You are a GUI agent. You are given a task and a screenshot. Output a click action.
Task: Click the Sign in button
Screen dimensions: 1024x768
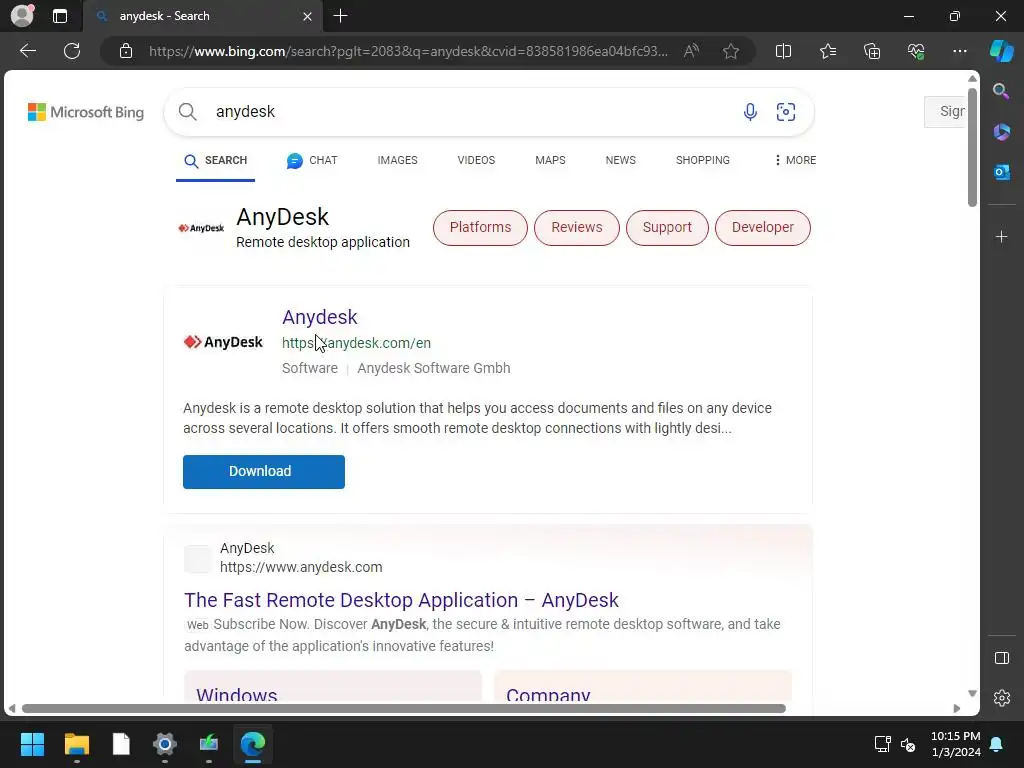click(945, 112)
